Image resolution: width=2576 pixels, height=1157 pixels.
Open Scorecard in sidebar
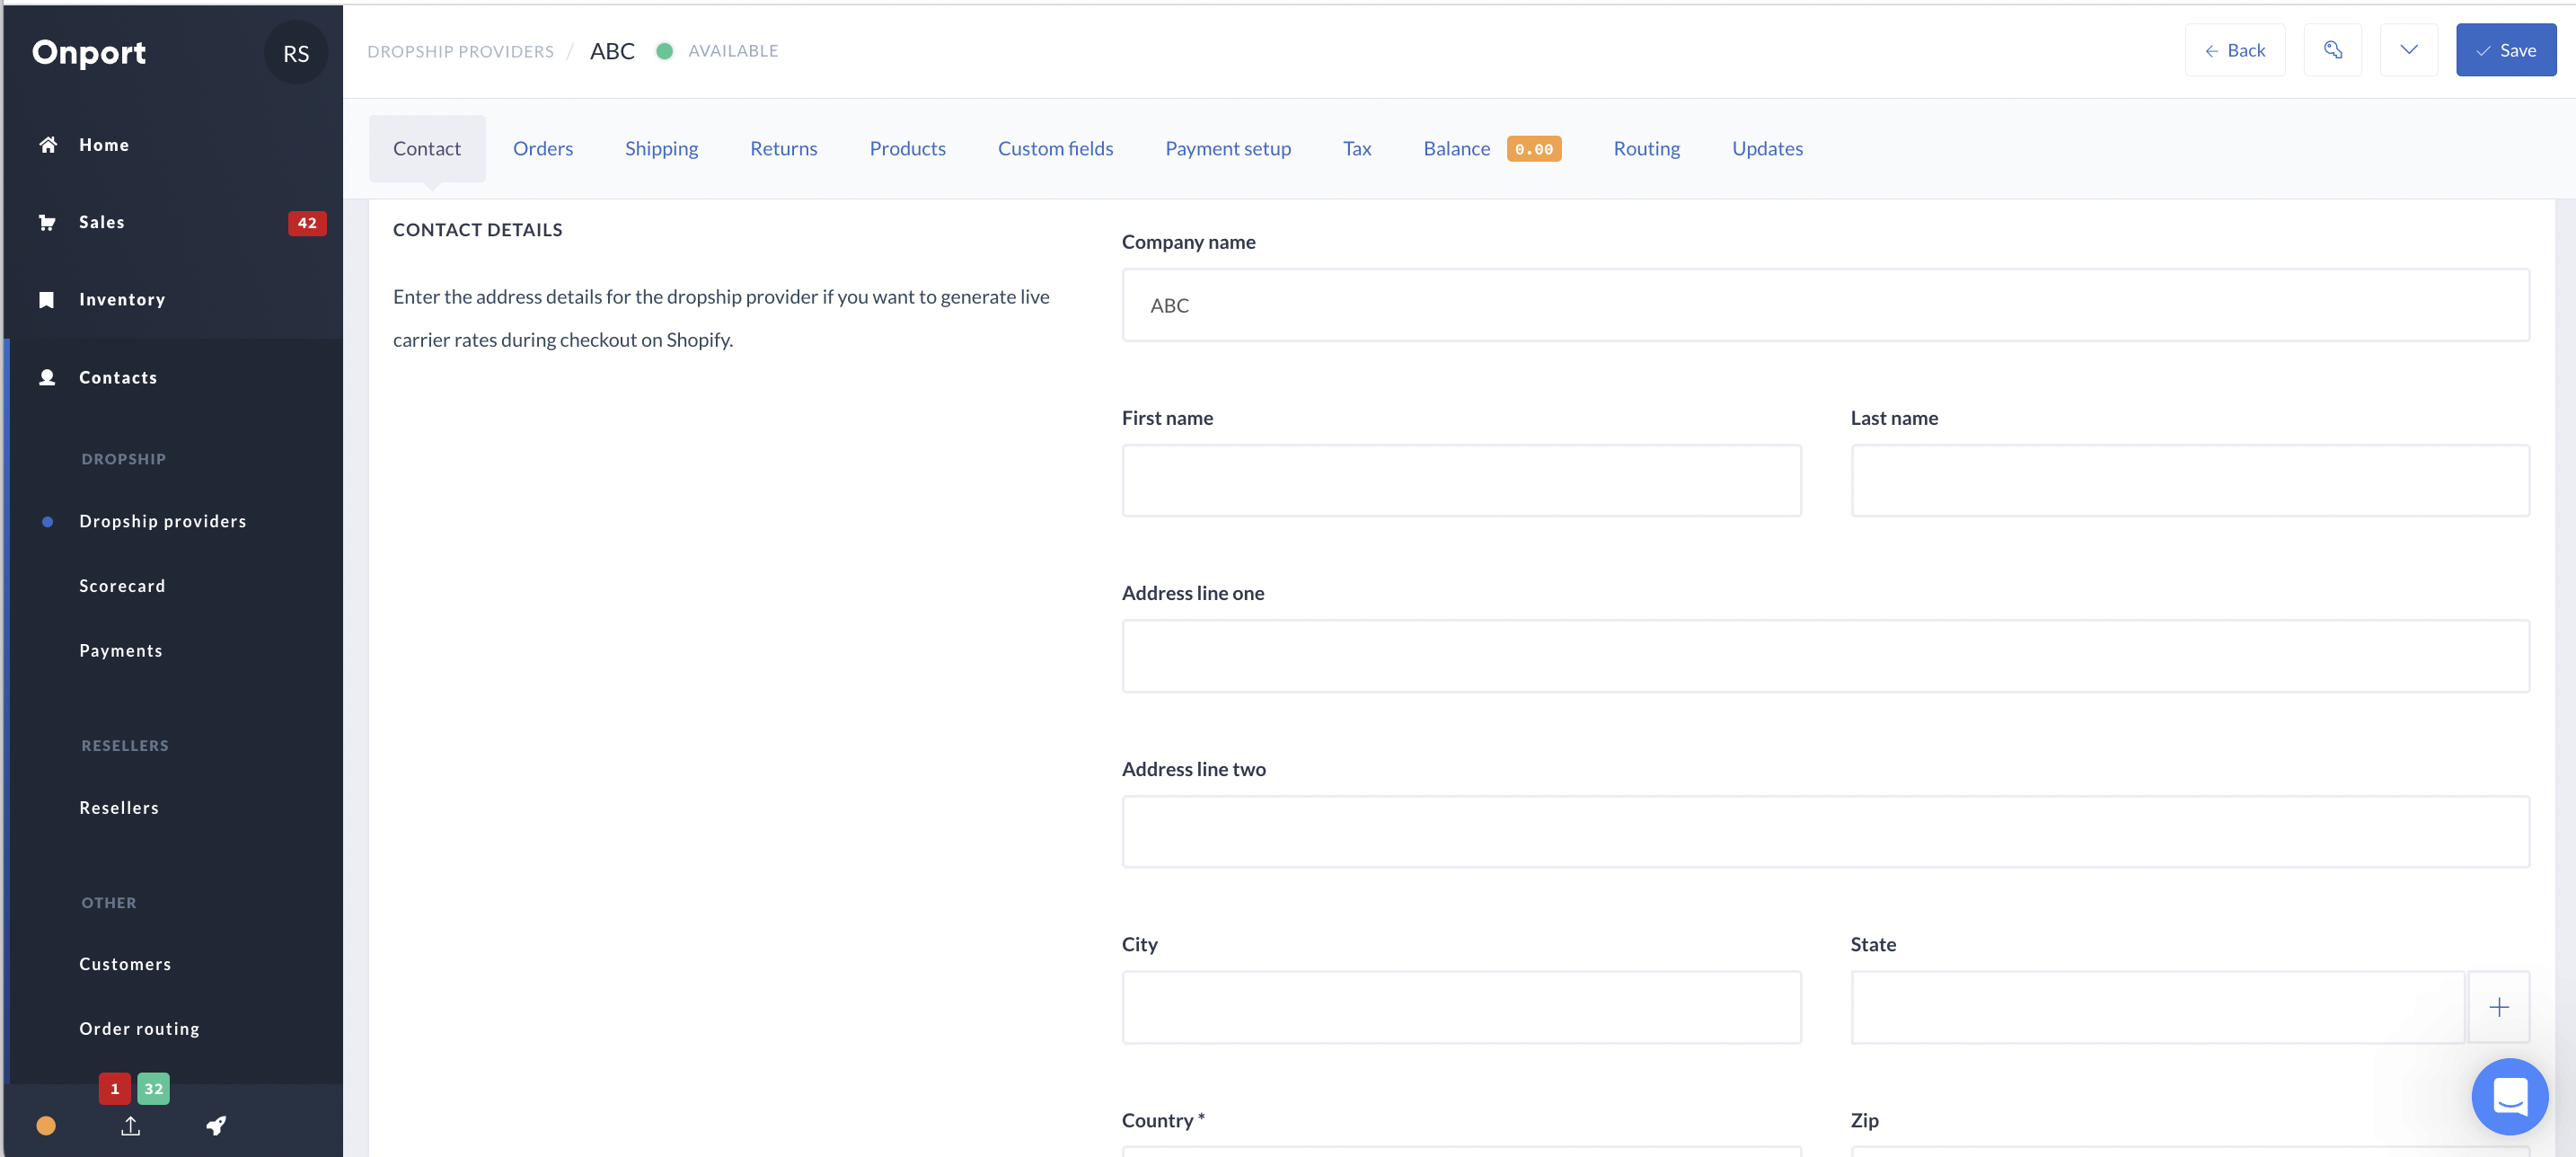(x=122, y=586)
